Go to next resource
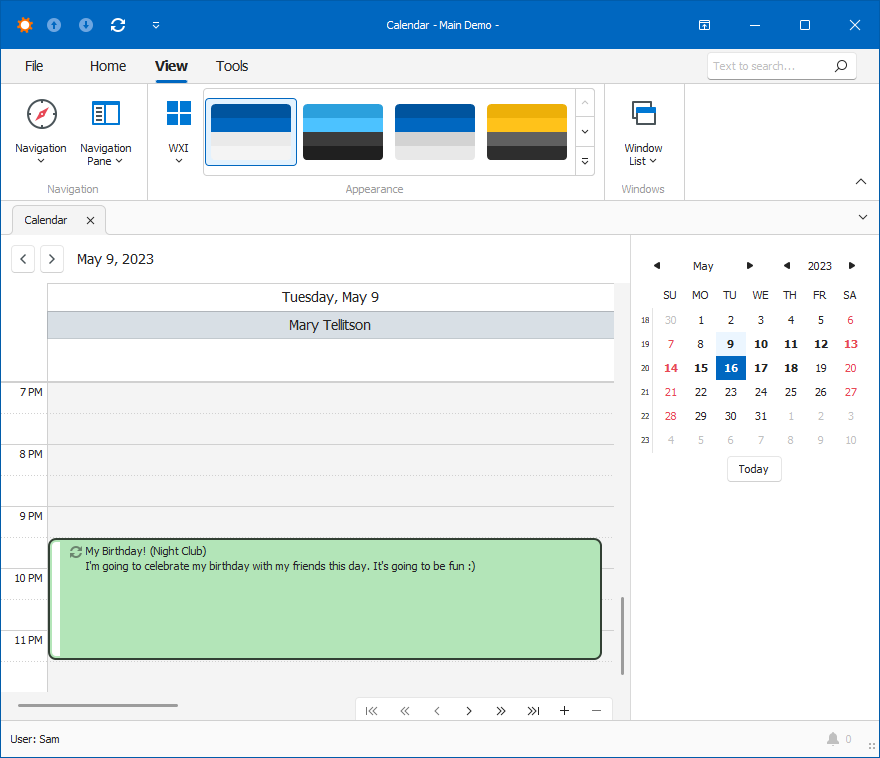Viewport: 880px width, 758px height. (469, 711)
